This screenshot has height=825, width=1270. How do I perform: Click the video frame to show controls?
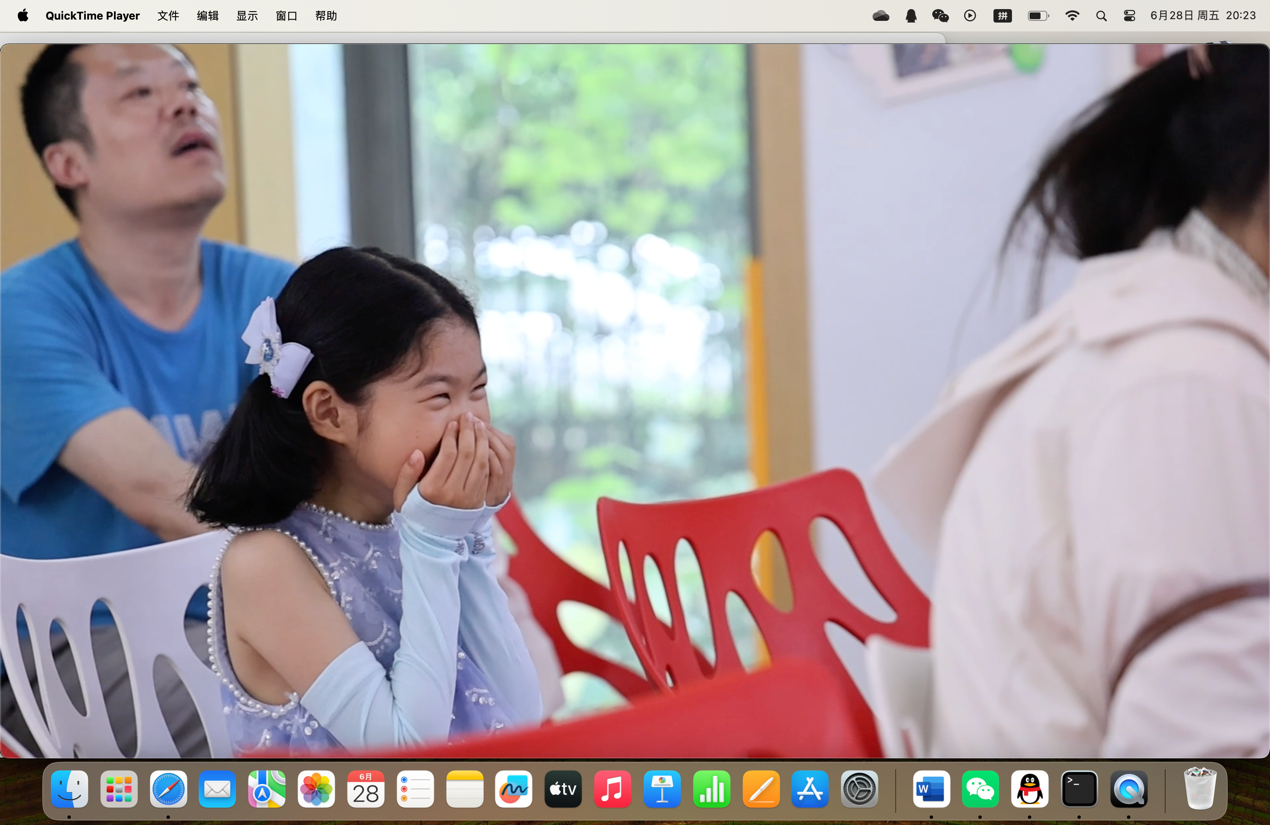(x=634, y=400)
